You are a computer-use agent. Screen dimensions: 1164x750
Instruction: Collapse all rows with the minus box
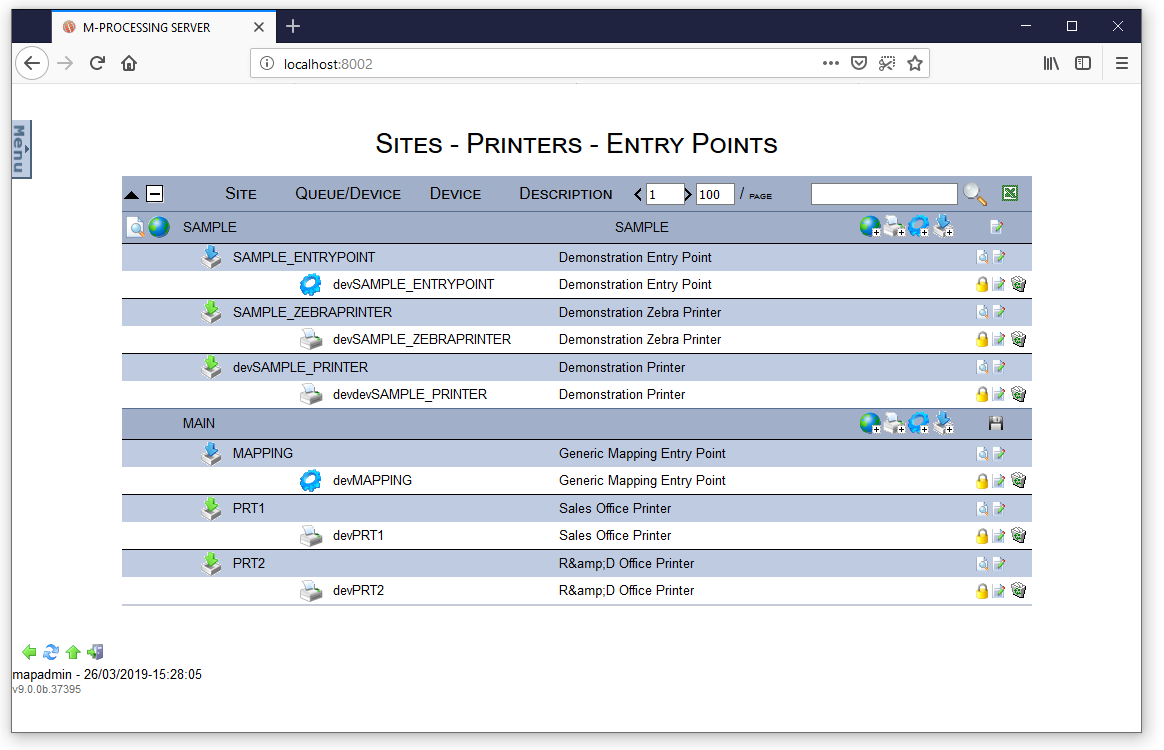[155, 194]
